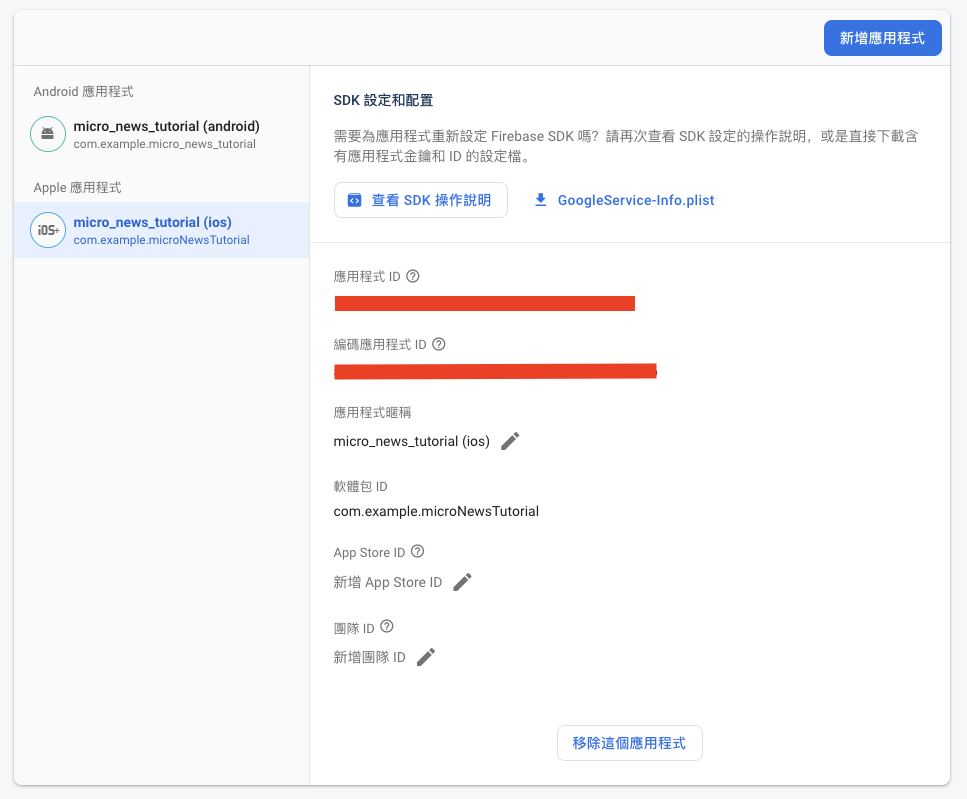Image resolution: width=967 pixels, height=799 pixels.
Task: Open help icon next to 編碼應用程式 ID
Action: [438, 344]
